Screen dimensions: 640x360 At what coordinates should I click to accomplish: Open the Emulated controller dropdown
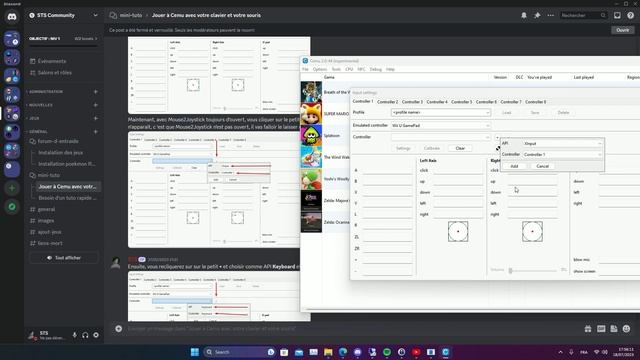(440, 126)
